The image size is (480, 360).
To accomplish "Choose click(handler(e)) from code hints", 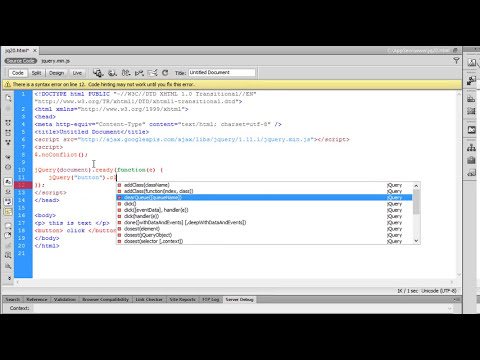I will pyautogui.click(x=264, y=216).
